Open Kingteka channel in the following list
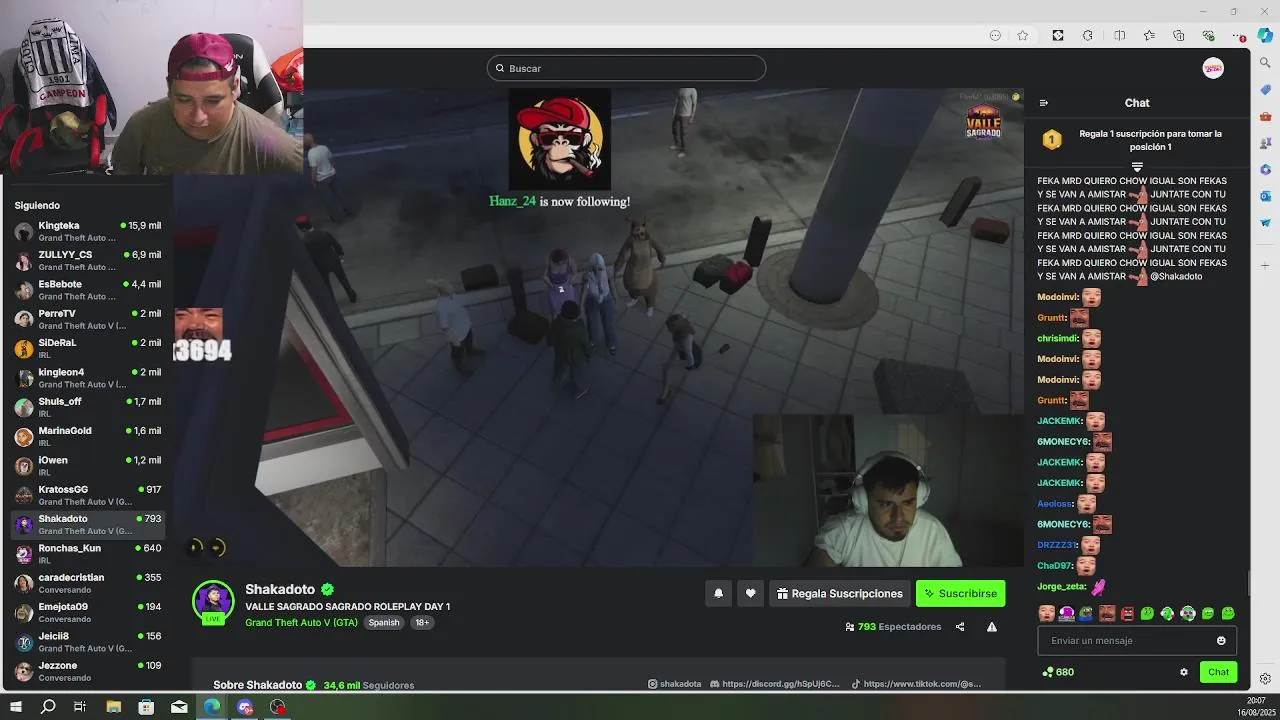 [x=88, y=231]
